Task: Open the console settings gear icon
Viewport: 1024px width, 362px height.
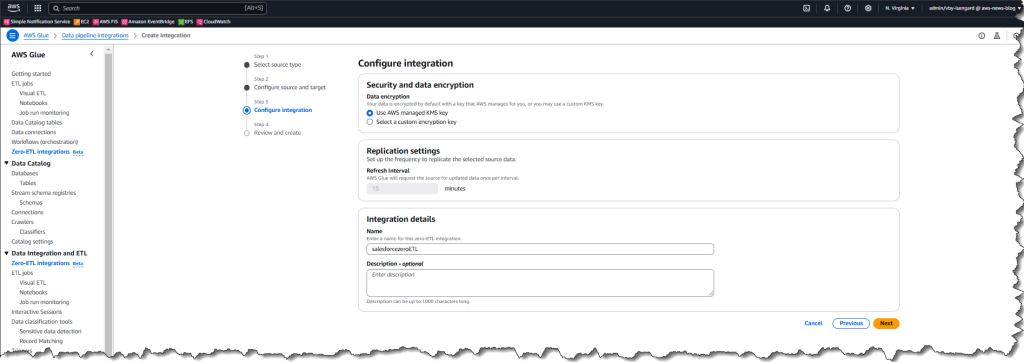Action: tap(868, 8)
